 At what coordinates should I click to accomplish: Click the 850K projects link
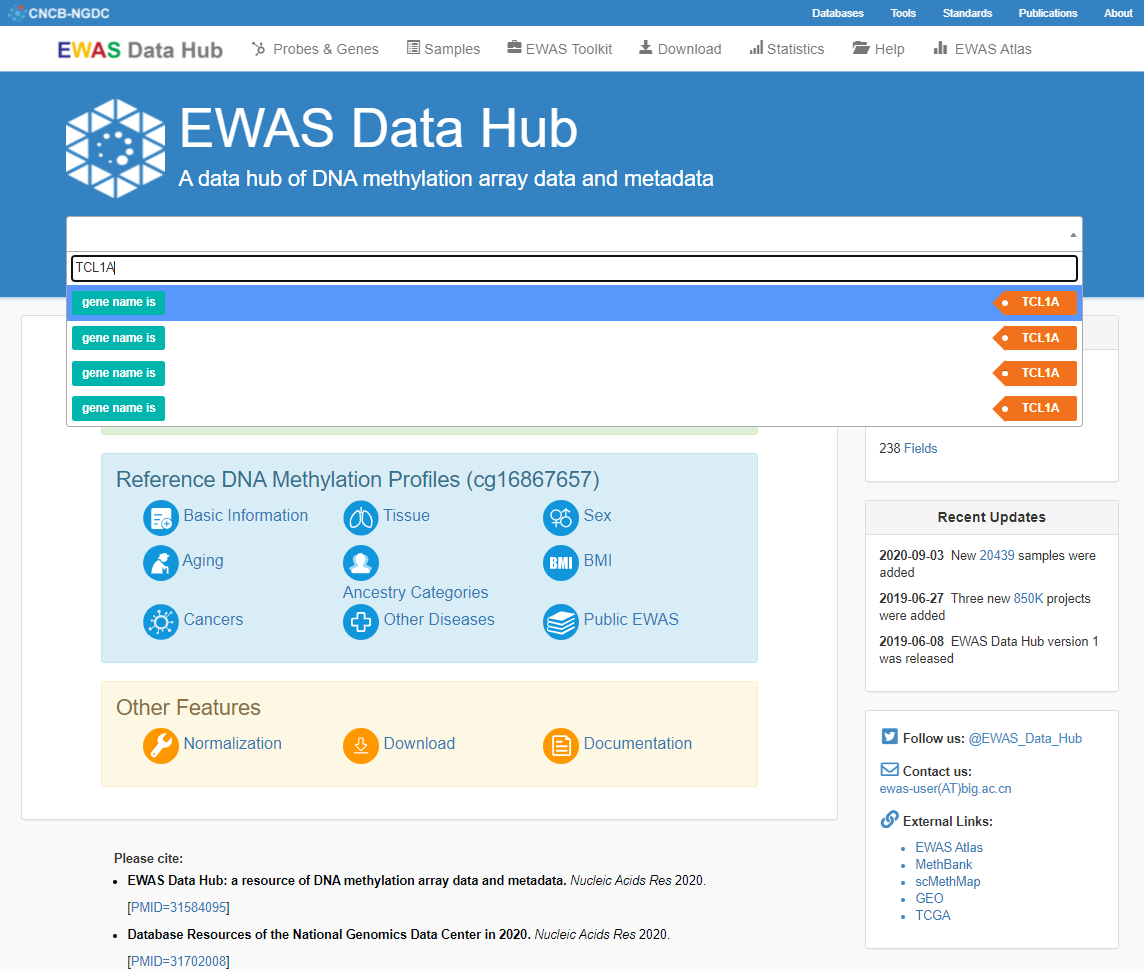point(1028,599)
